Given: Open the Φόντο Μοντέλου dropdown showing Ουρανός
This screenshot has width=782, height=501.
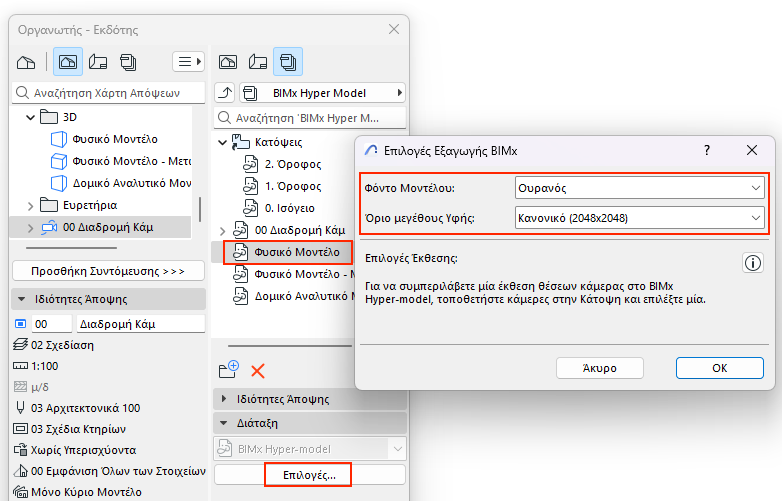Looking at the screenshot, I should 639,188.
